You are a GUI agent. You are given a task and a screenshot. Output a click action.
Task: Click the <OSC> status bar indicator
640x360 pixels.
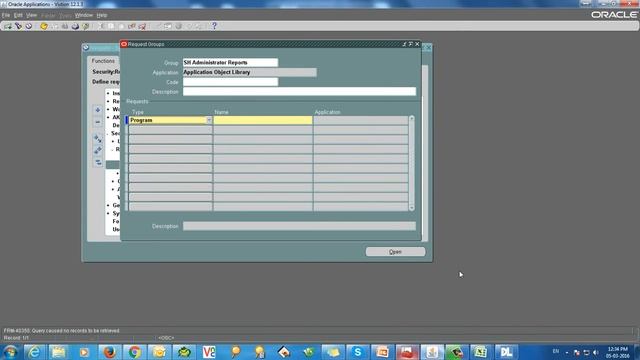[166, 338]
